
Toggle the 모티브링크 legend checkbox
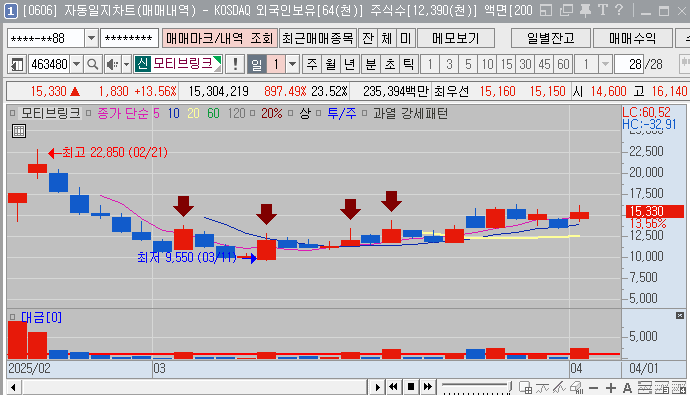(12, 113)
